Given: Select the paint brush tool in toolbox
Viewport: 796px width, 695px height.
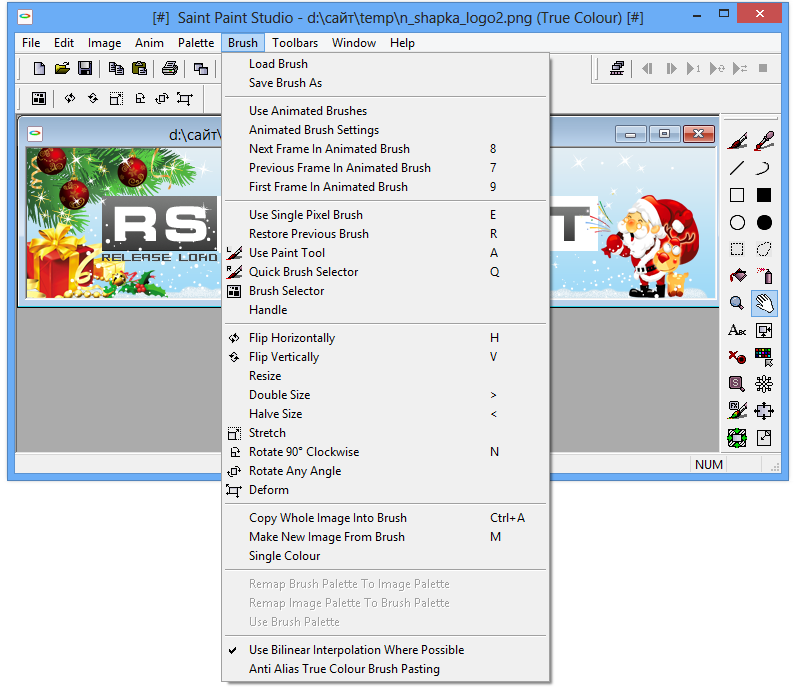Looking at the screenshot, I should 737,141.
